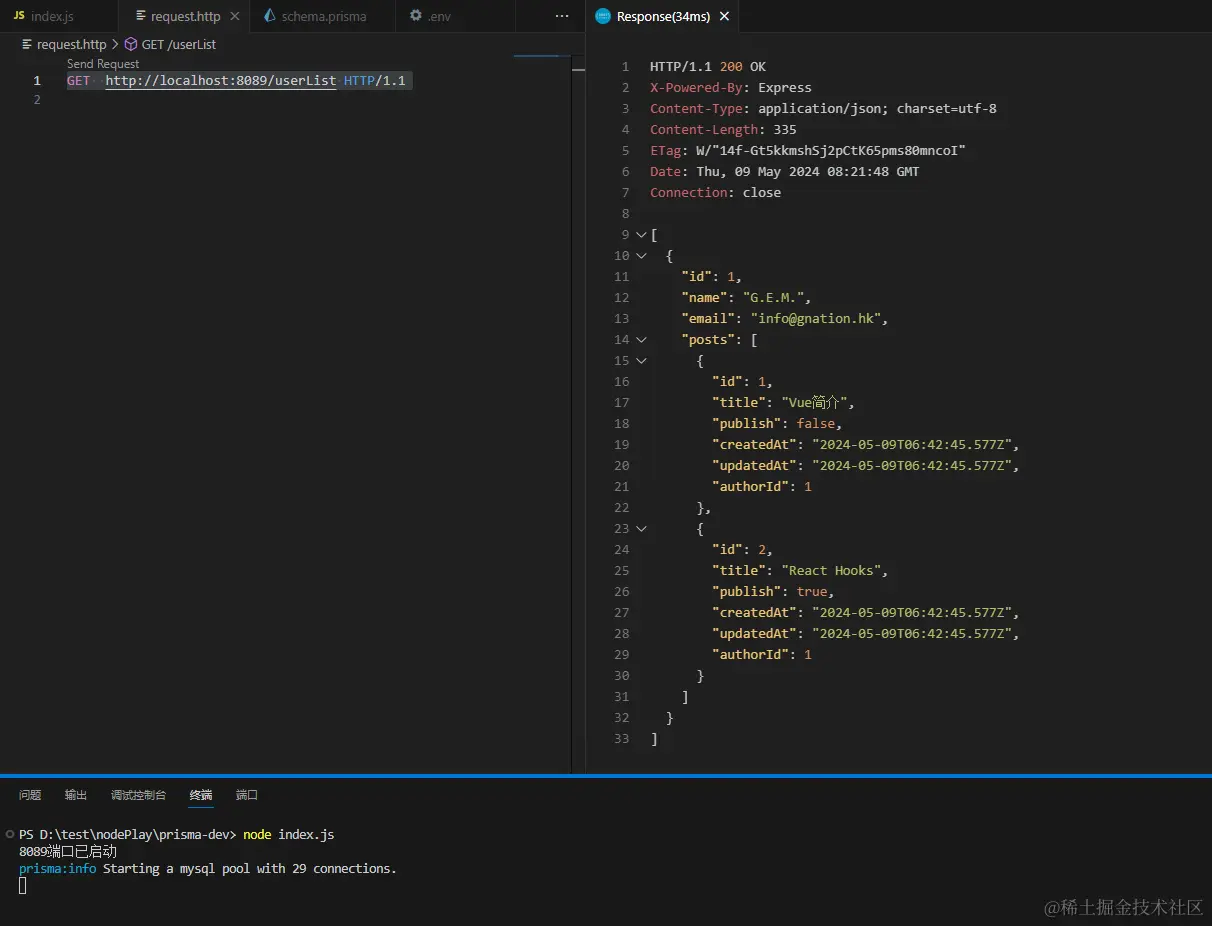Click the GET method keyword in request
This screenshot has height=926, width=1212.
pos(79,81)
